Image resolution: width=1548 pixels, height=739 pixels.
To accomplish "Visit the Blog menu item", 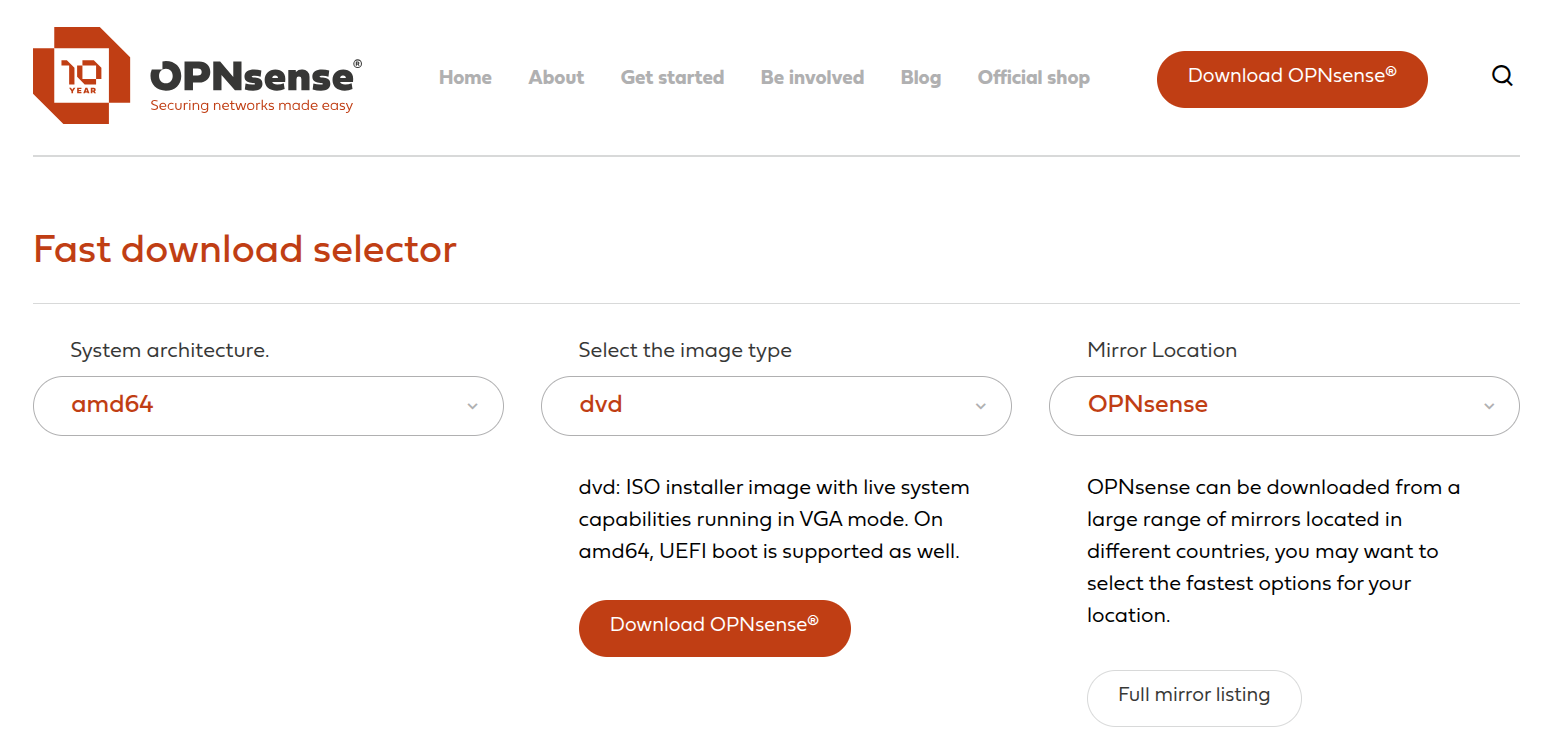I will tap(920, 78).
